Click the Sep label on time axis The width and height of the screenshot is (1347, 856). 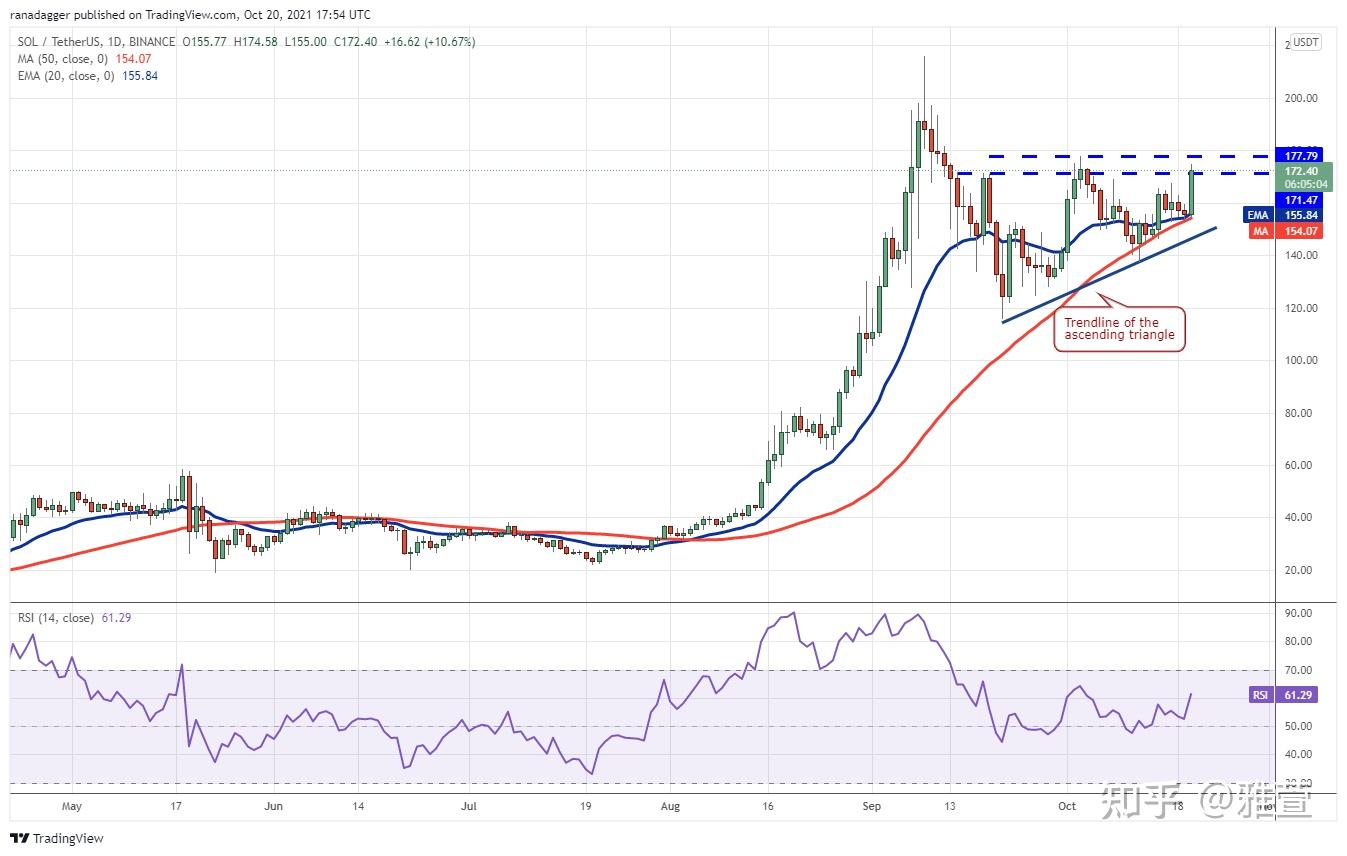tap(872, 805)
